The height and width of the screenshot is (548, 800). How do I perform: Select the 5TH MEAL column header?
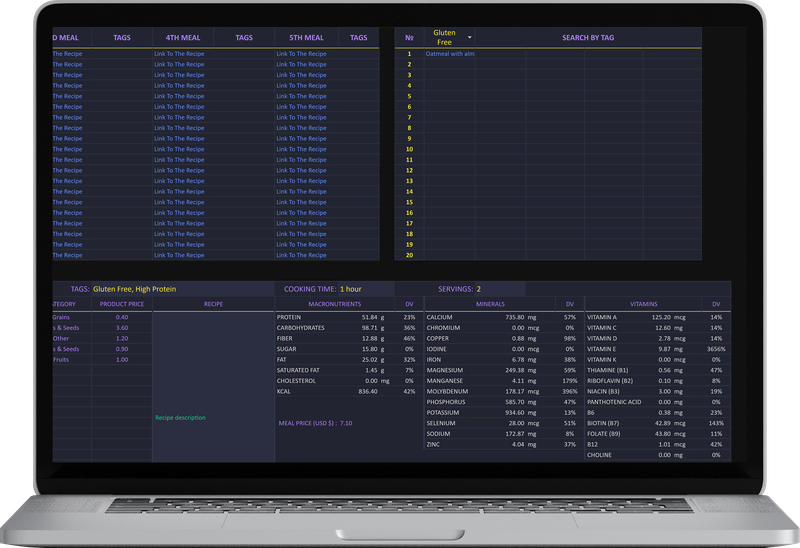pos(306,38)
